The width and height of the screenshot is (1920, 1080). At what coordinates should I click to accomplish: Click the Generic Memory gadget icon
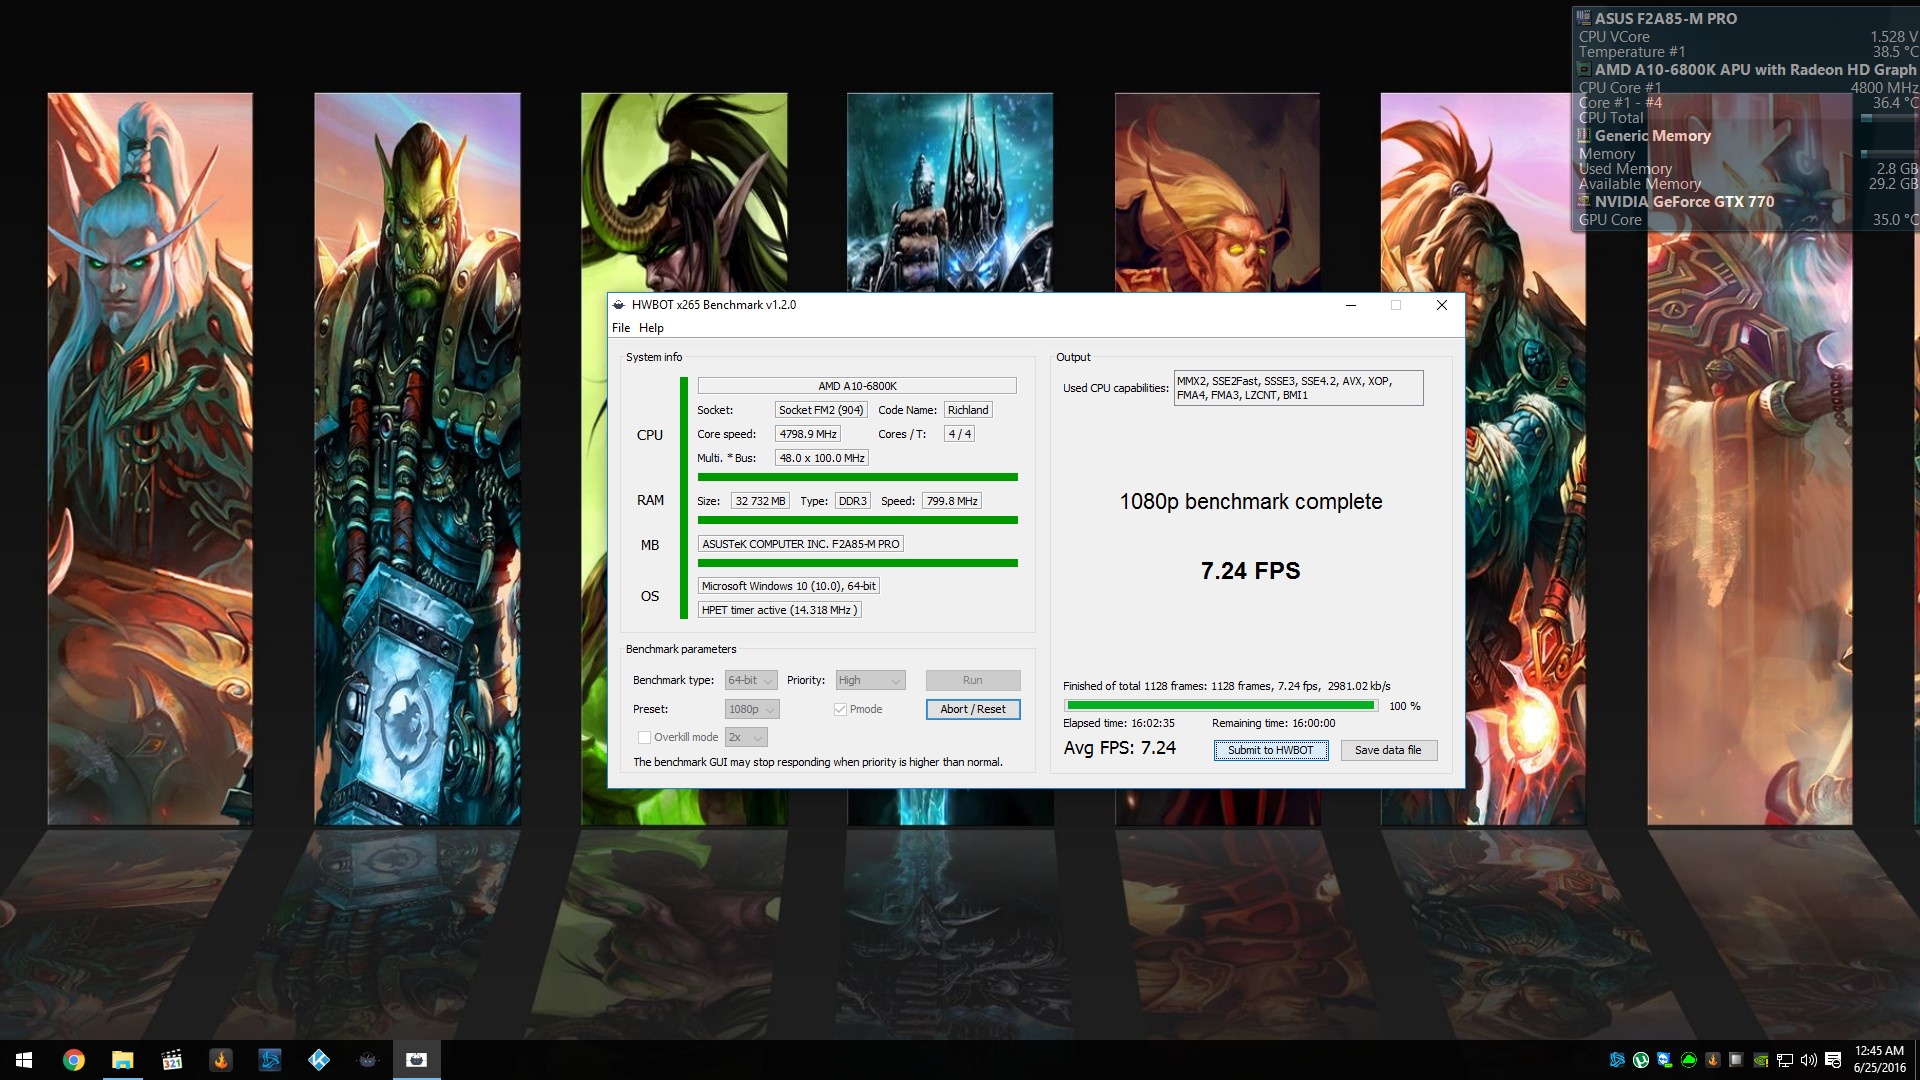click(x=1584, y=135)
